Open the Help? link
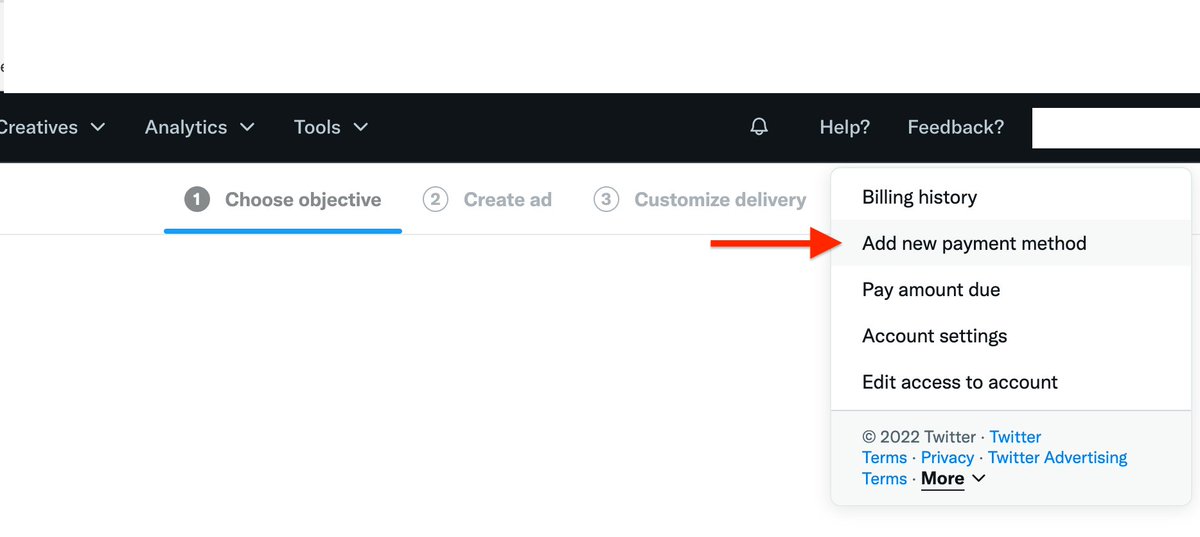The image size is (1200, 537). (x=844, y=127)
